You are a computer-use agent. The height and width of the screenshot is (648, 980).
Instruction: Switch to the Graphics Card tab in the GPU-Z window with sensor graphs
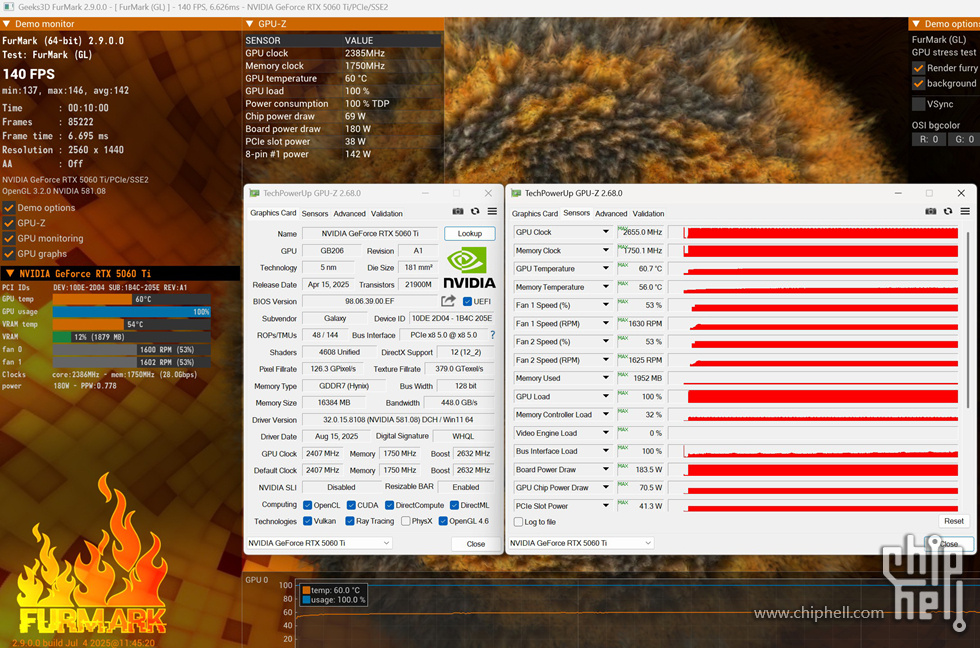pos(534,213)
